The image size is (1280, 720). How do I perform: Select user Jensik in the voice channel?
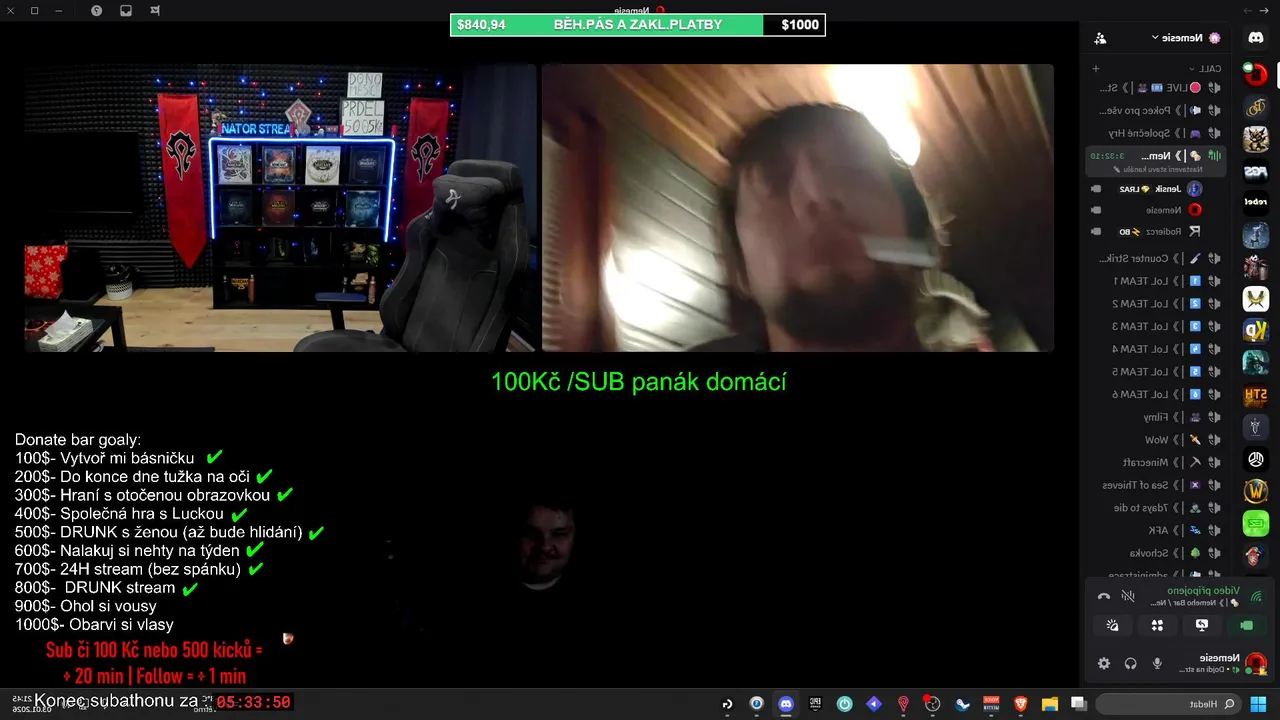[1147, 189]
